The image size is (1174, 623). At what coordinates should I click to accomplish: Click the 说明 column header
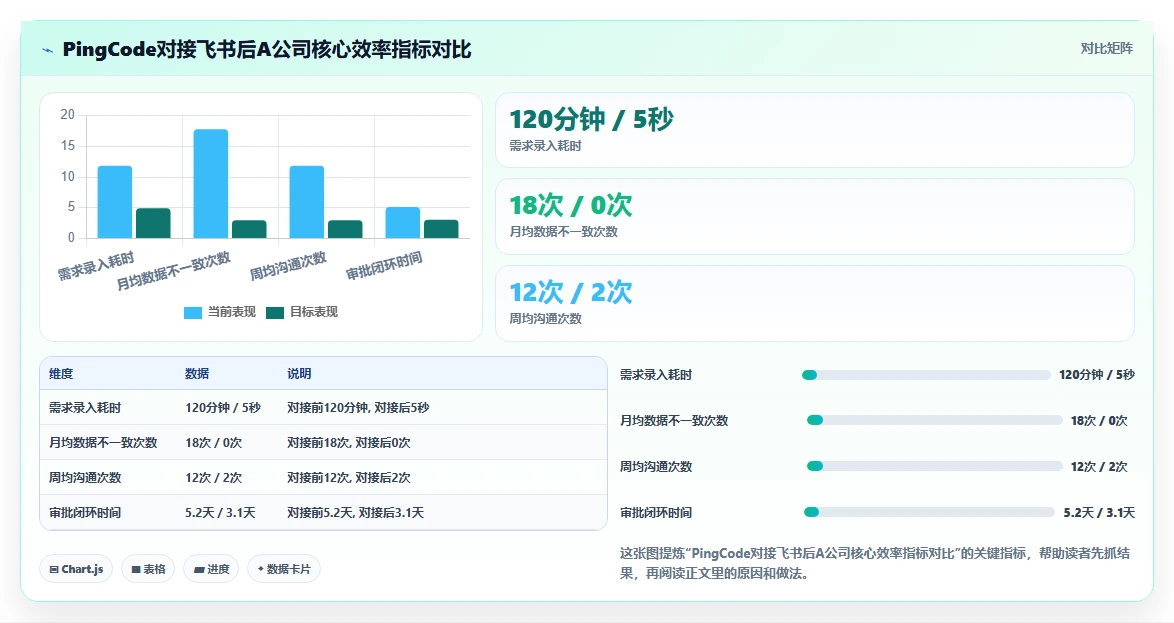click(x=299, y=374)
